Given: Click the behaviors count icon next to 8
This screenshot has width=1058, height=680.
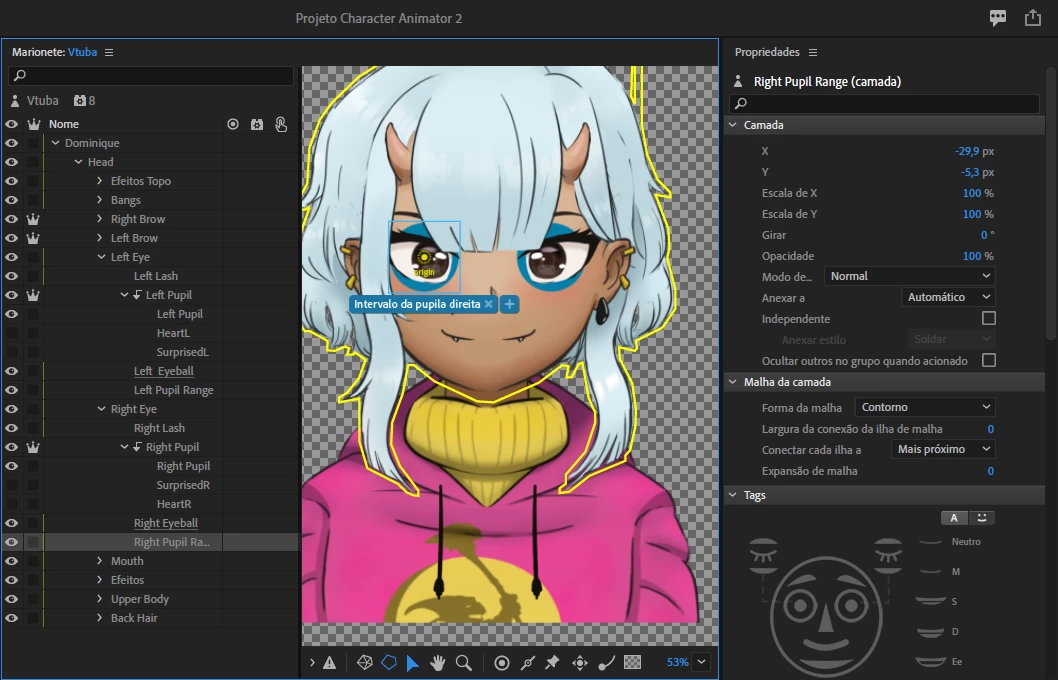Looking at the screenshot, I should point(80,101).
